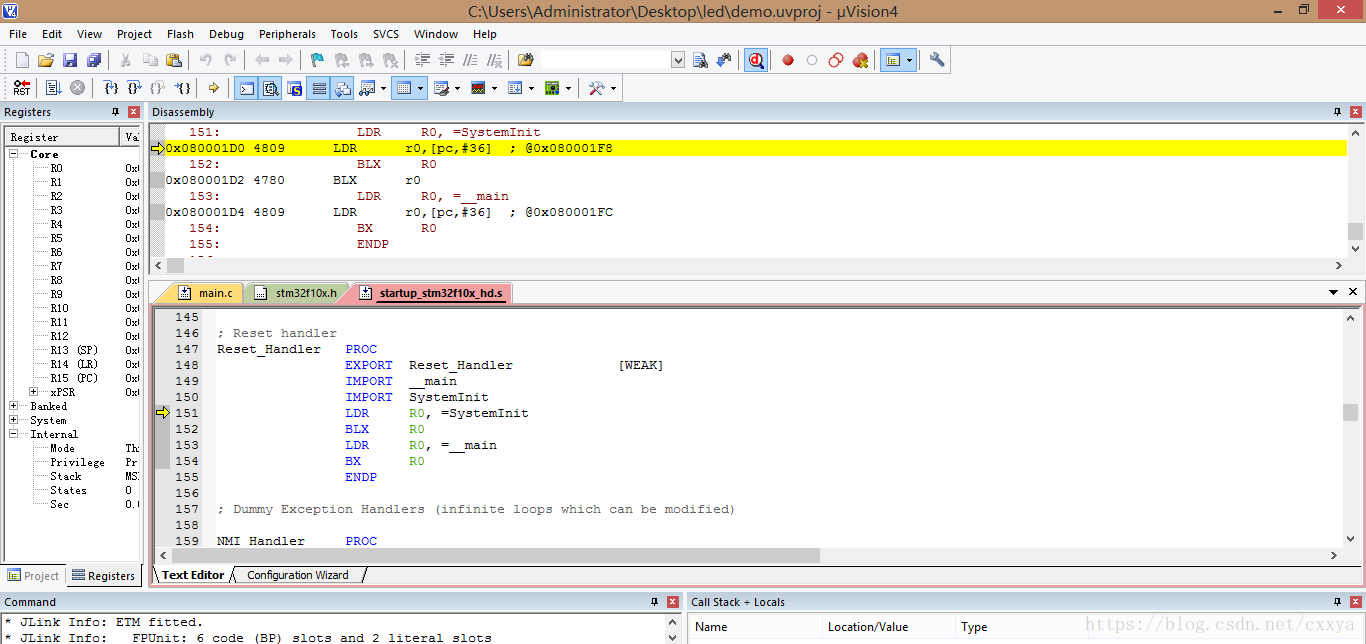
Task: Click the Step Over debug icon
Action: 135,88
